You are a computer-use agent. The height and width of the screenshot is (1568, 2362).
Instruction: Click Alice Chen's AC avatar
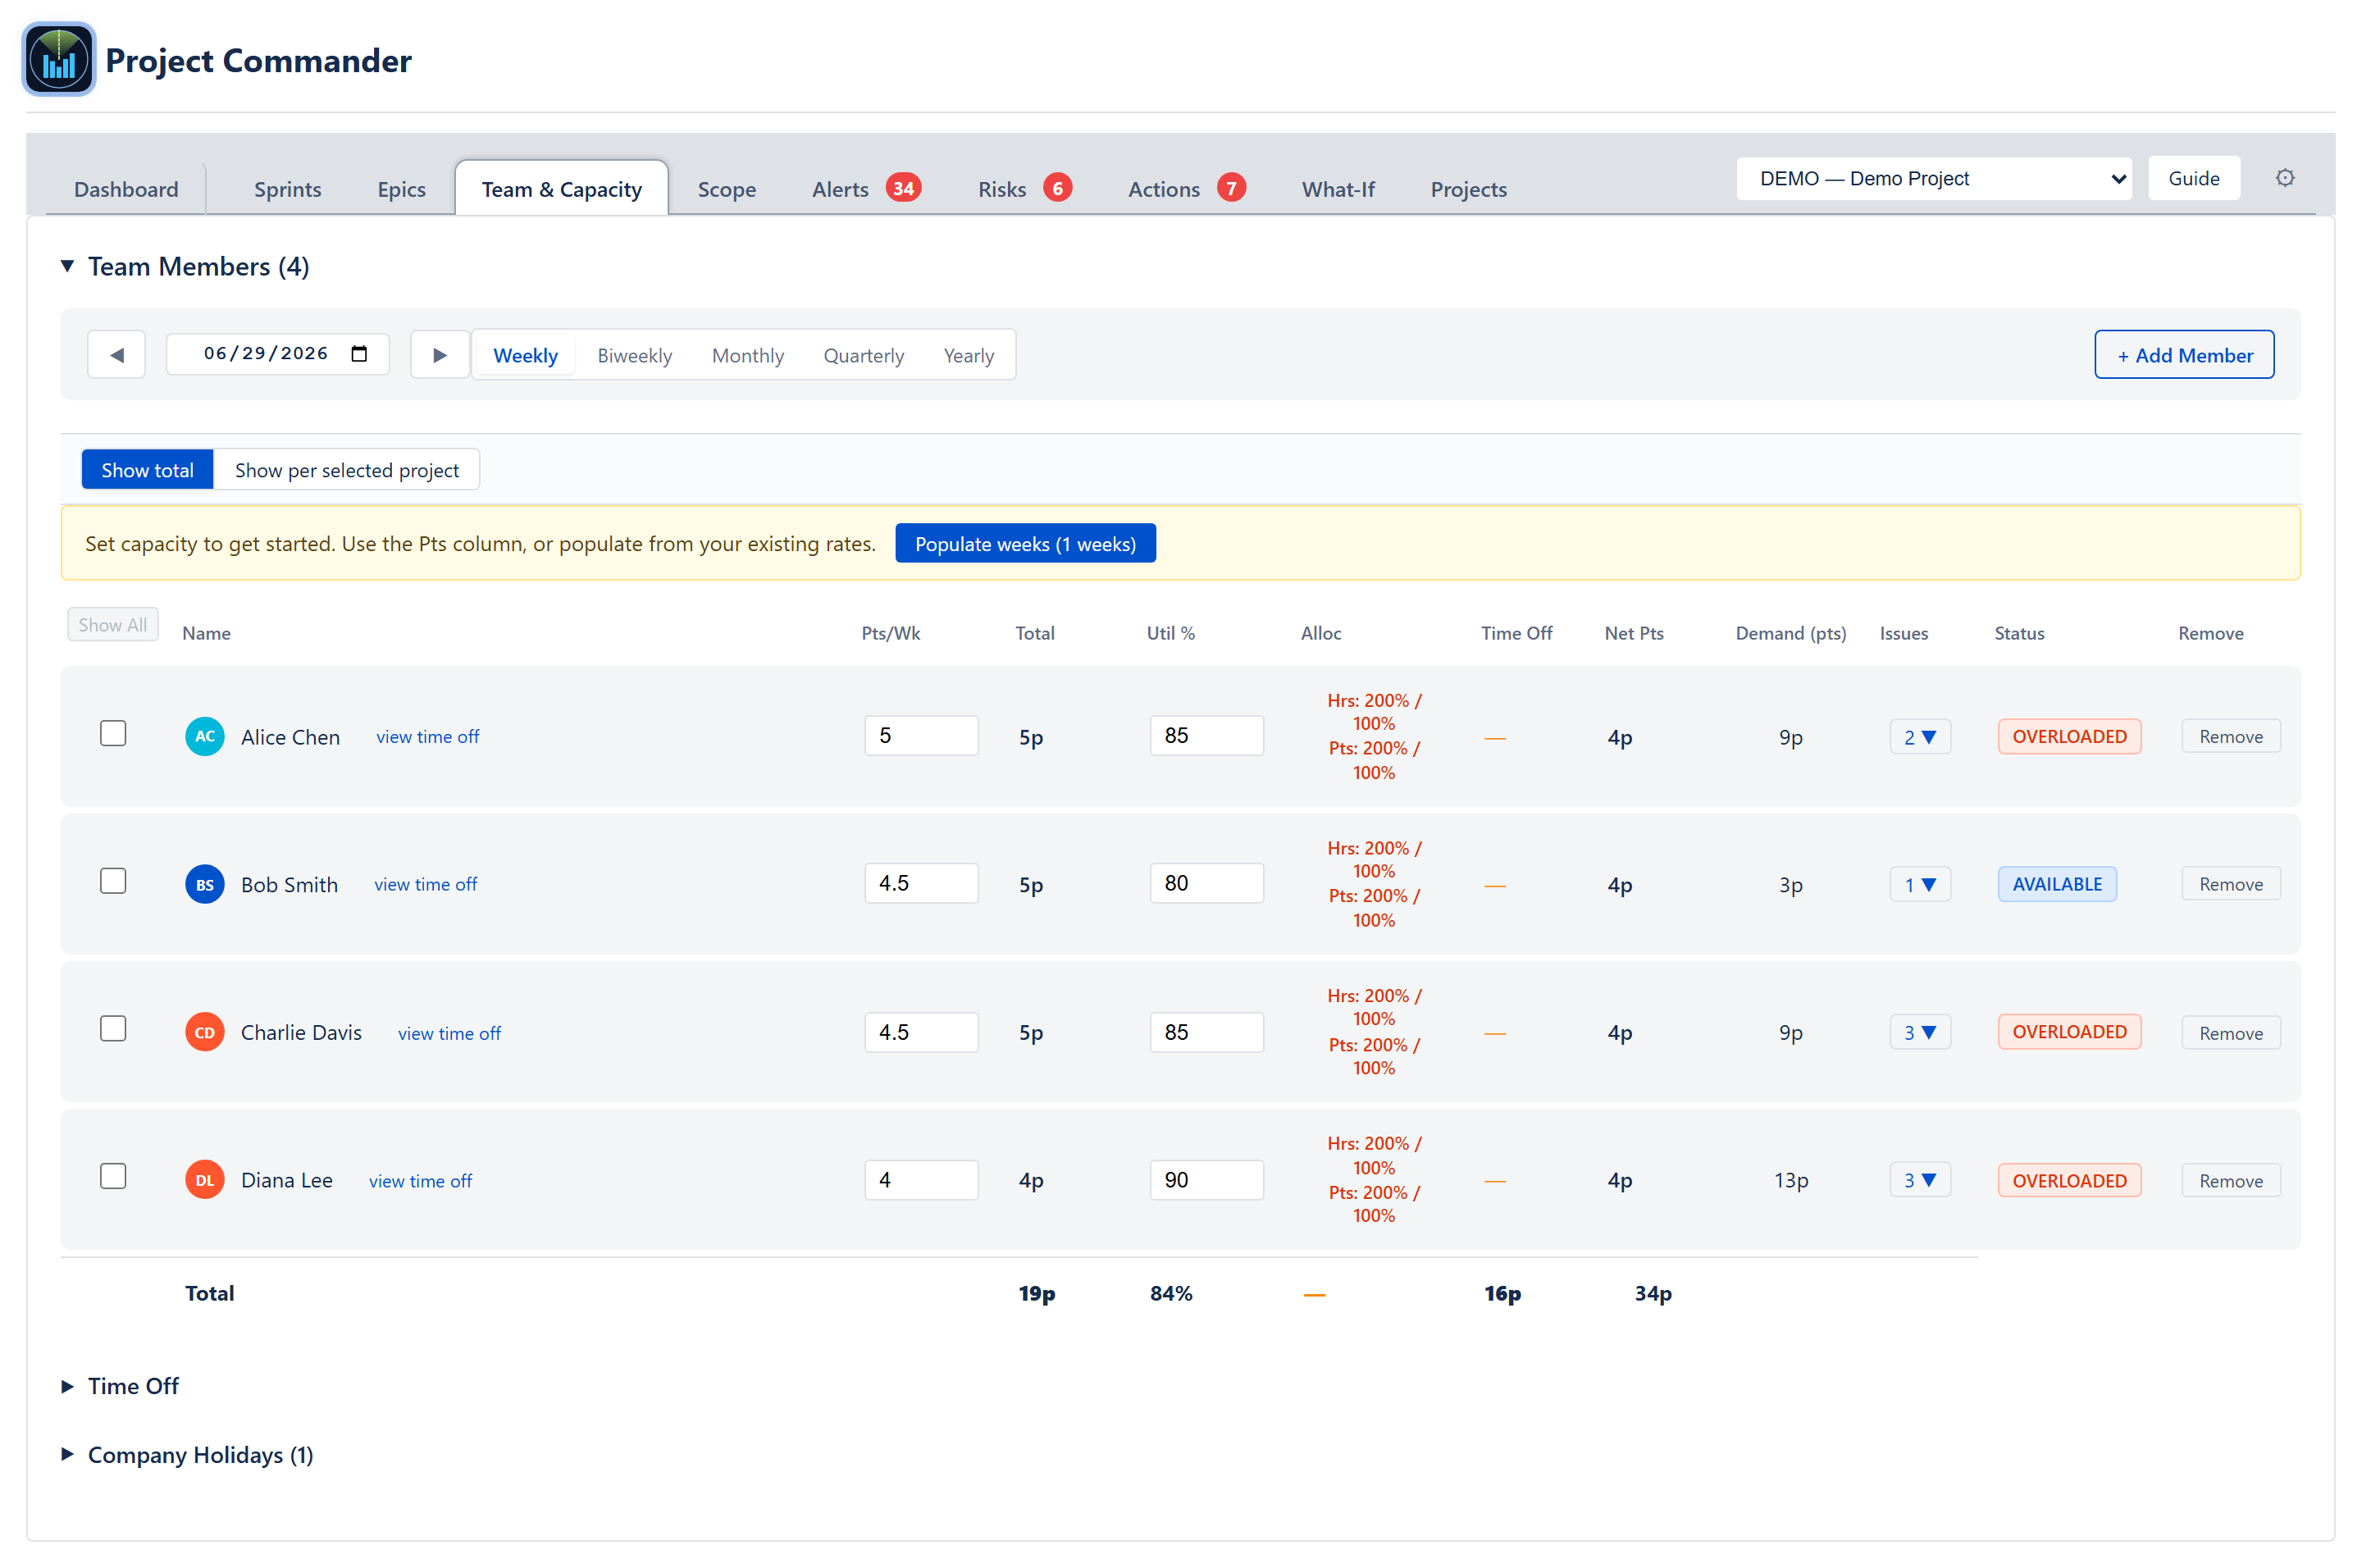click(205, 736)
